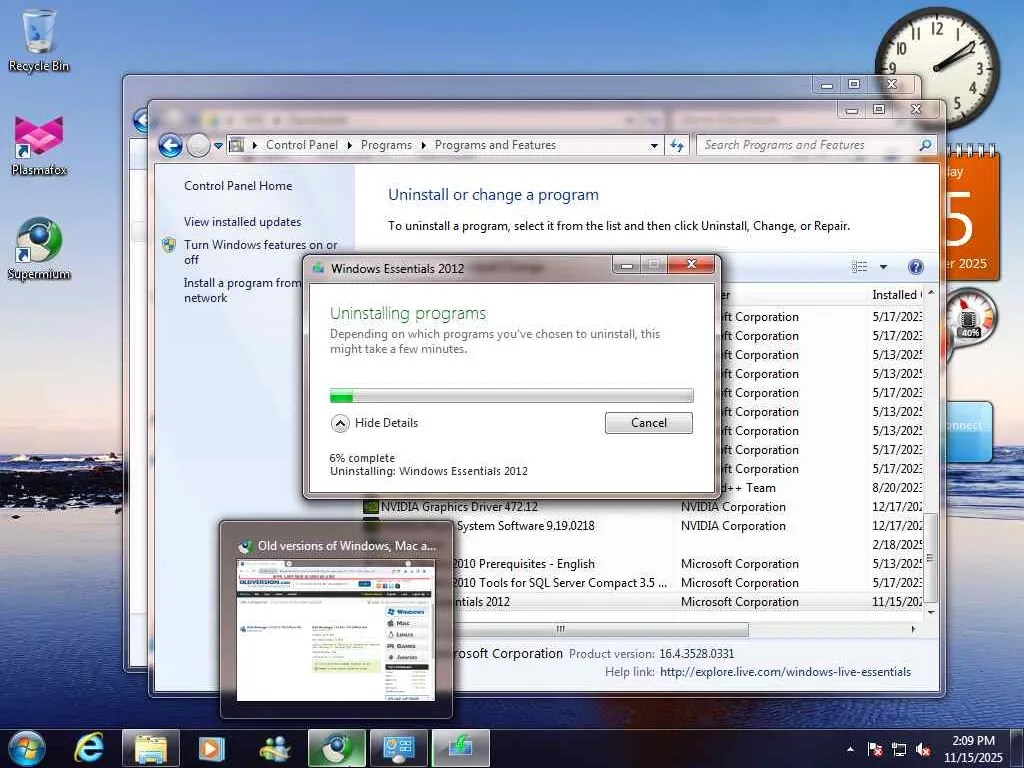Click the Forward arrow button in Control Panel
This screenshot has height=768, width=1024.
click(199, 145)
